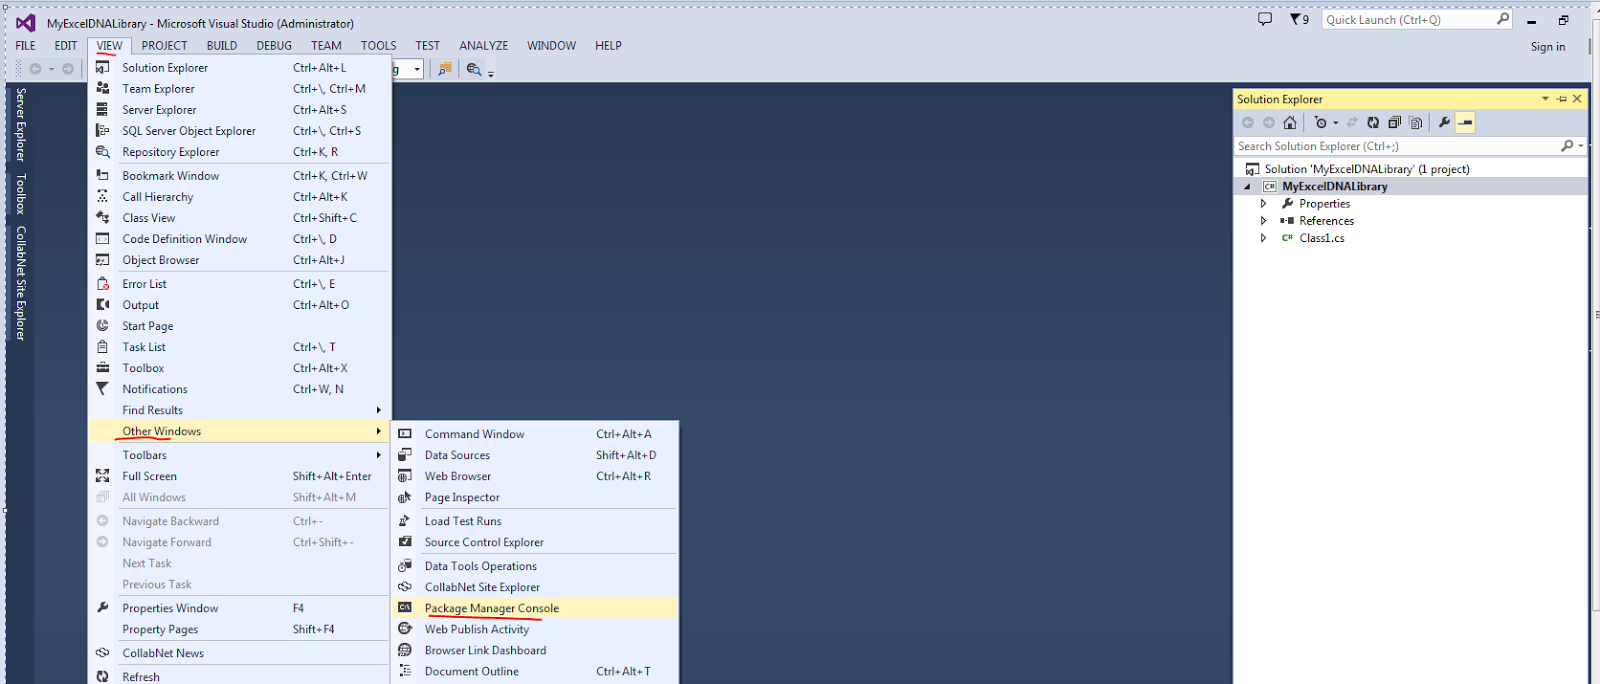
Task: Choose Package Manager Console from submenu
Action: coord(535,608)
